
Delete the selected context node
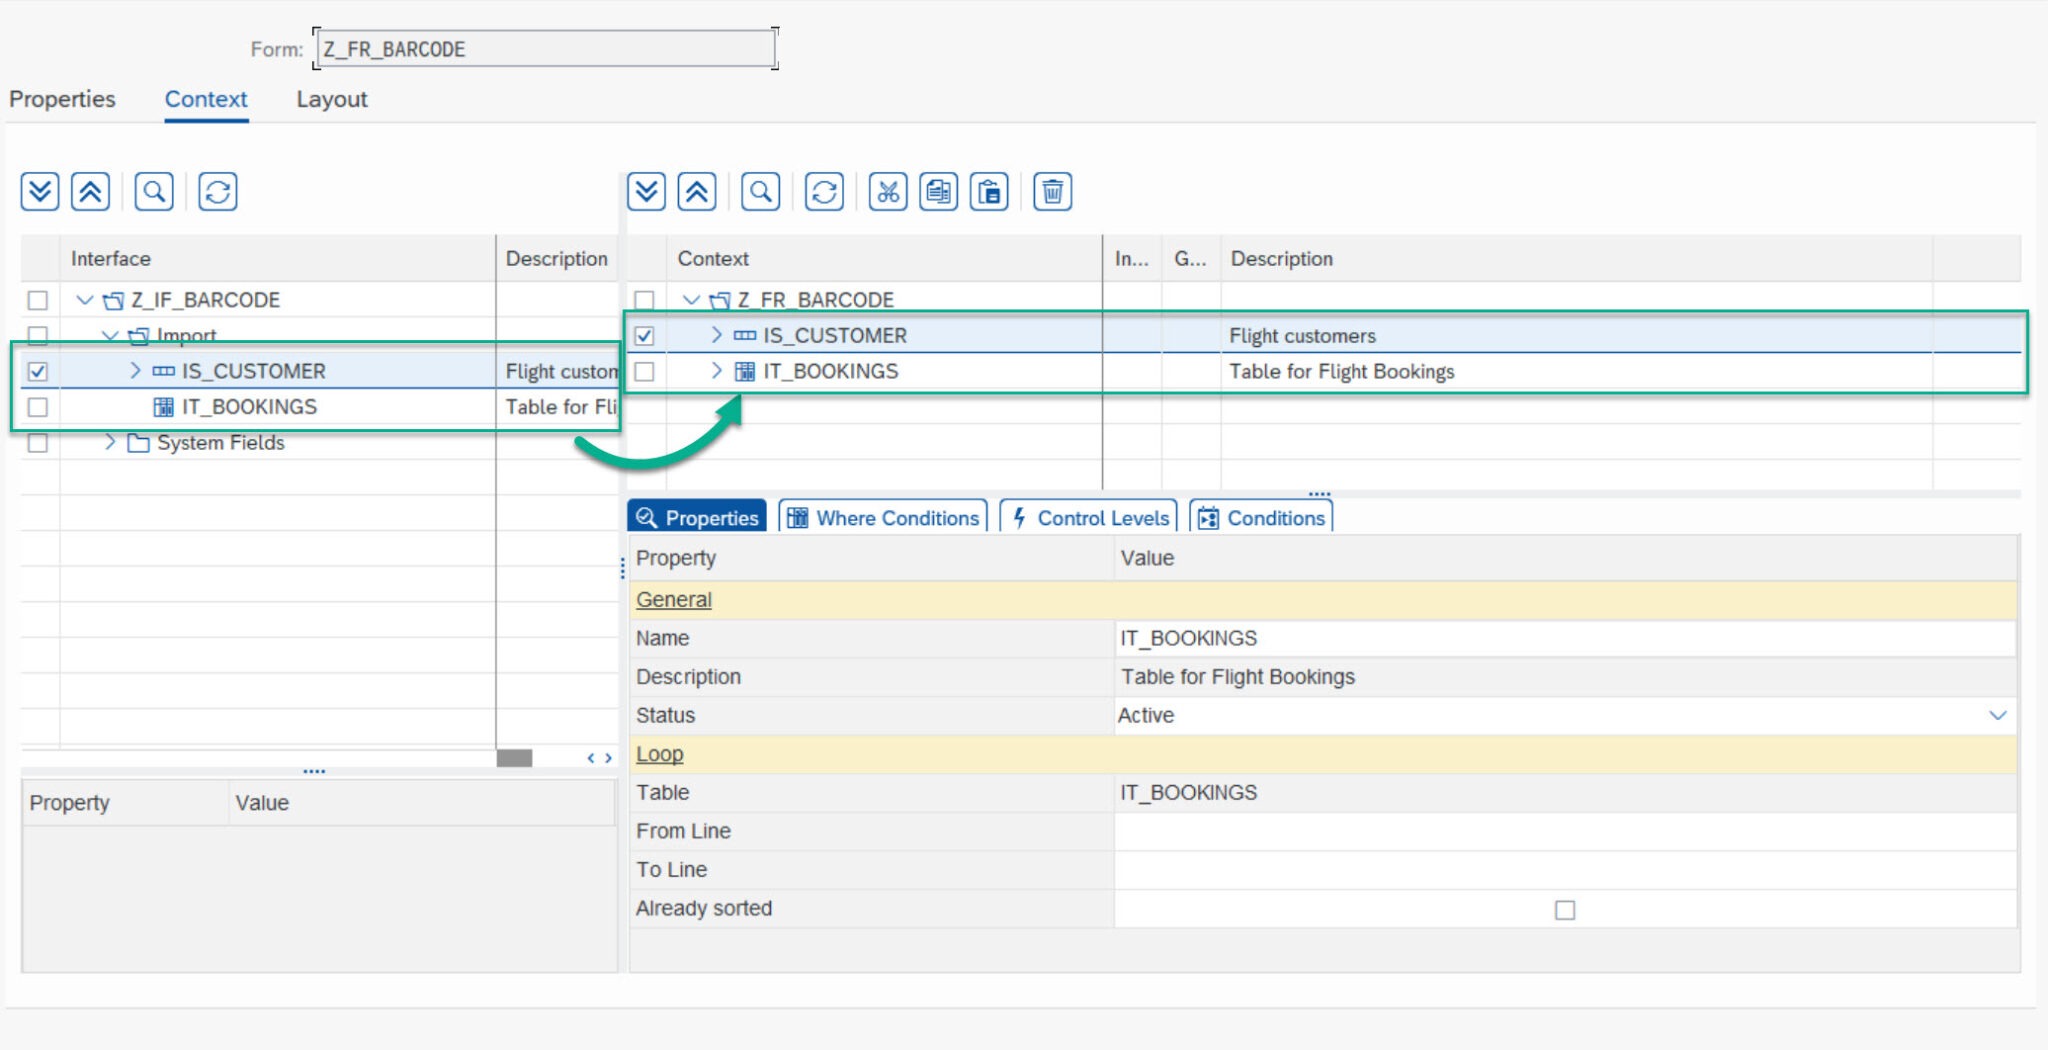[x=1052, y=192]
